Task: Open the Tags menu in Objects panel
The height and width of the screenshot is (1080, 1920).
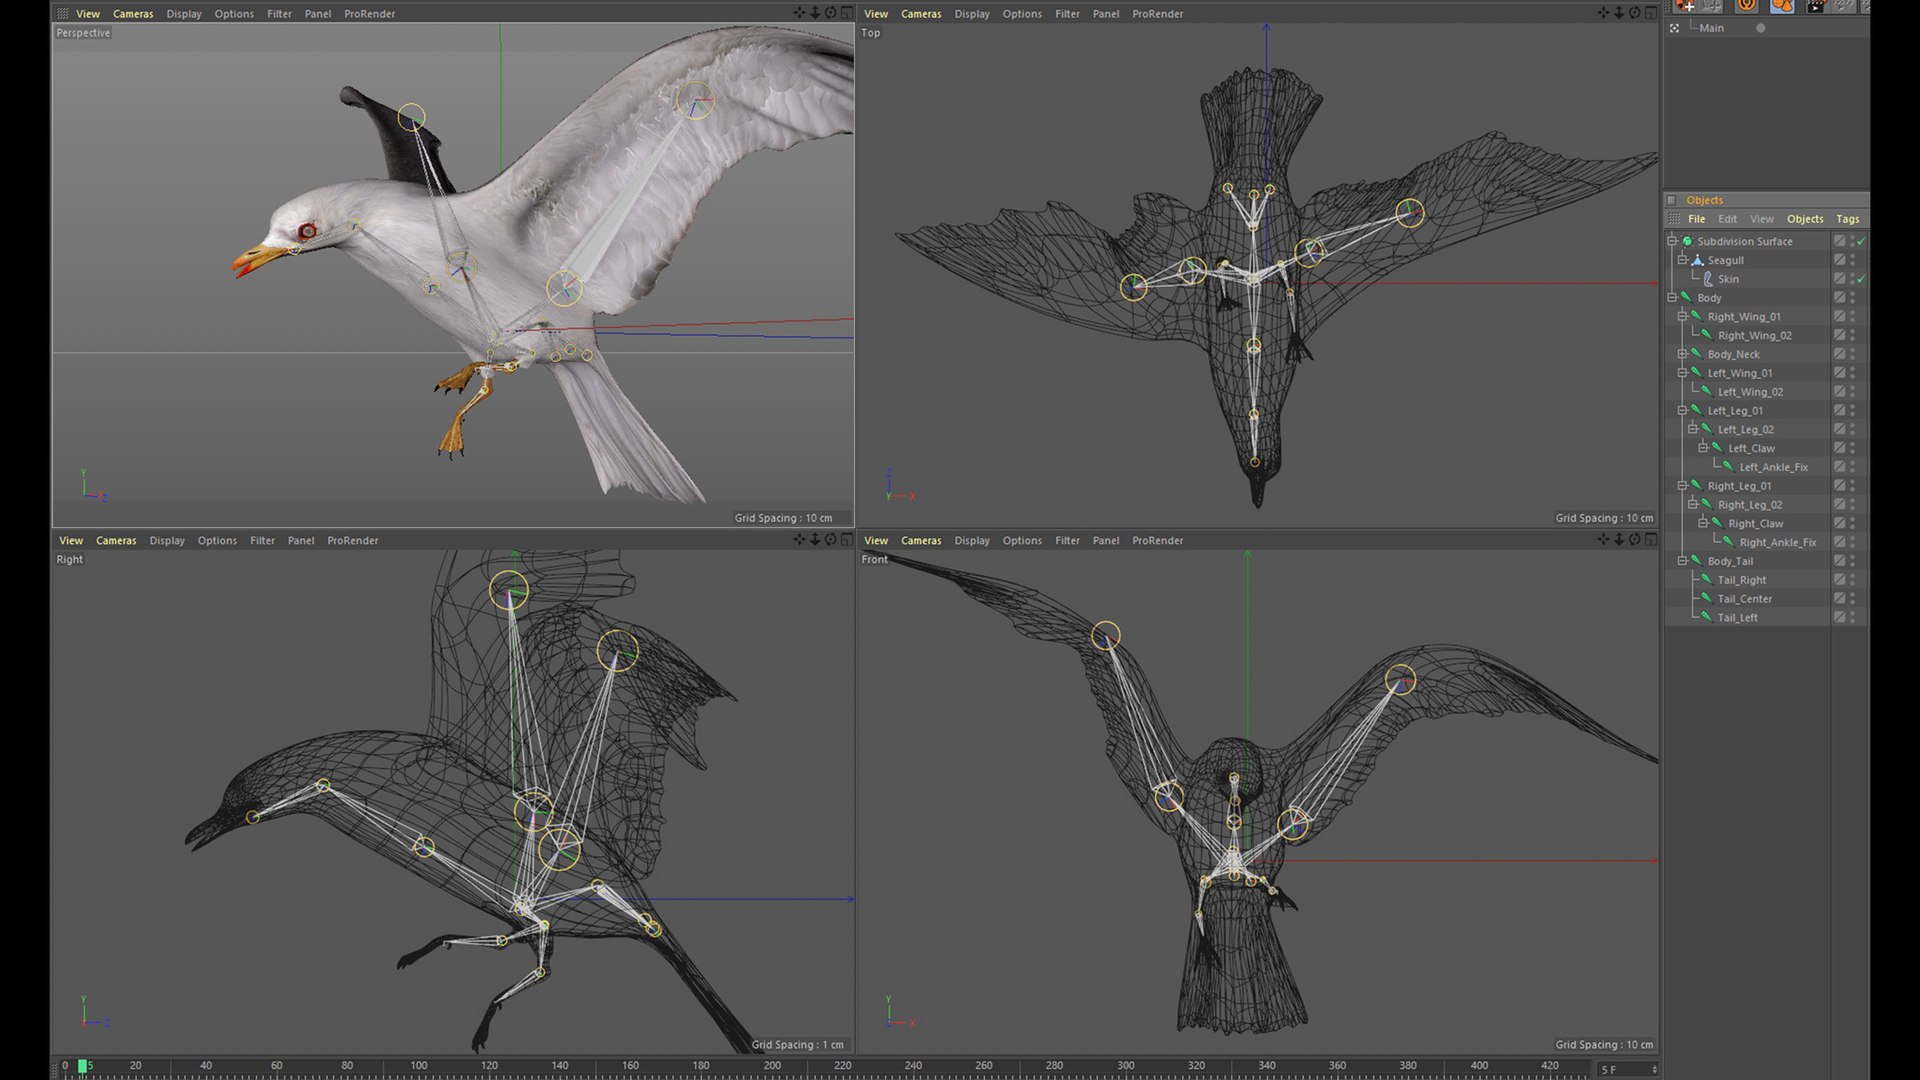Action: (1847, 219)
